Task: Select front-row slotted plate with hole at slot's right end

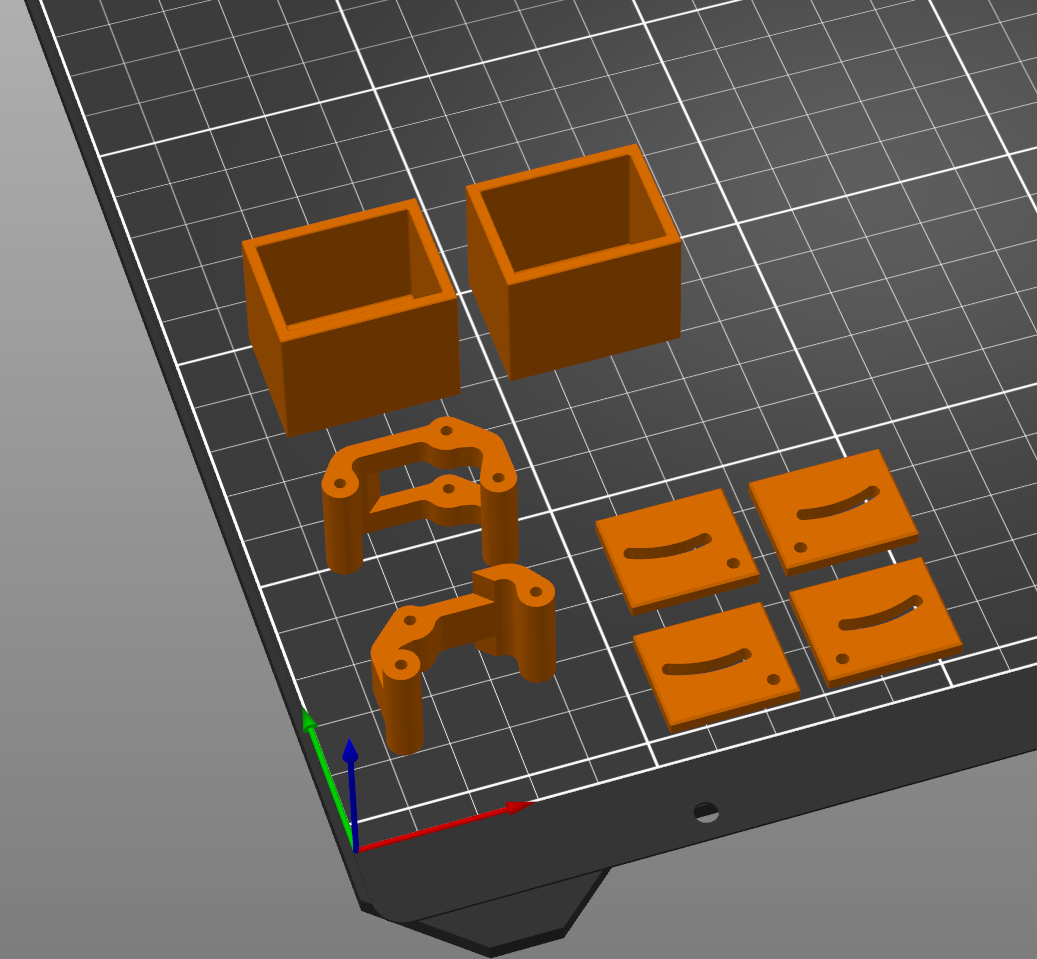Action: 717,666
